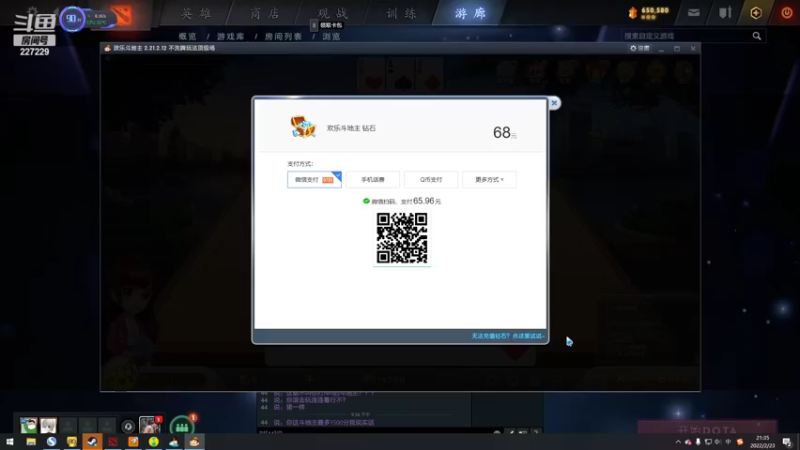Choose the 手机话费 payment option
The image size is (800, 450).
[x=372, y=180]
